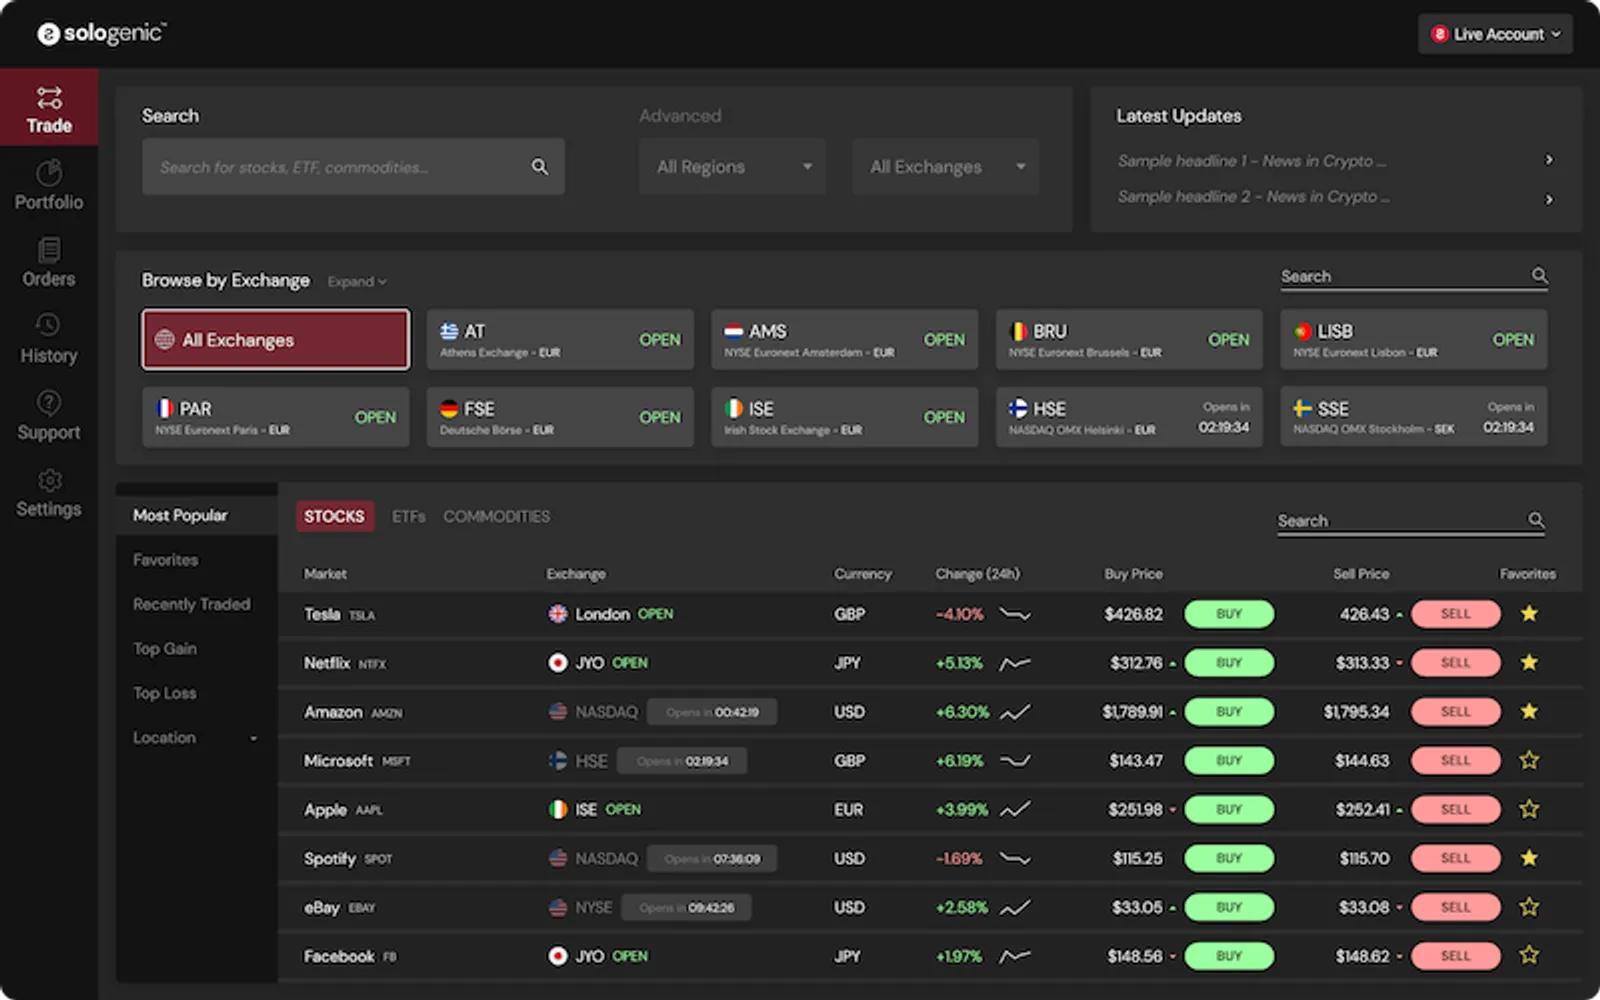This screenshot has width=1600, height=1000.
Task: Unfavorite Amazon using its star
Action: [x=1529, y=711]
